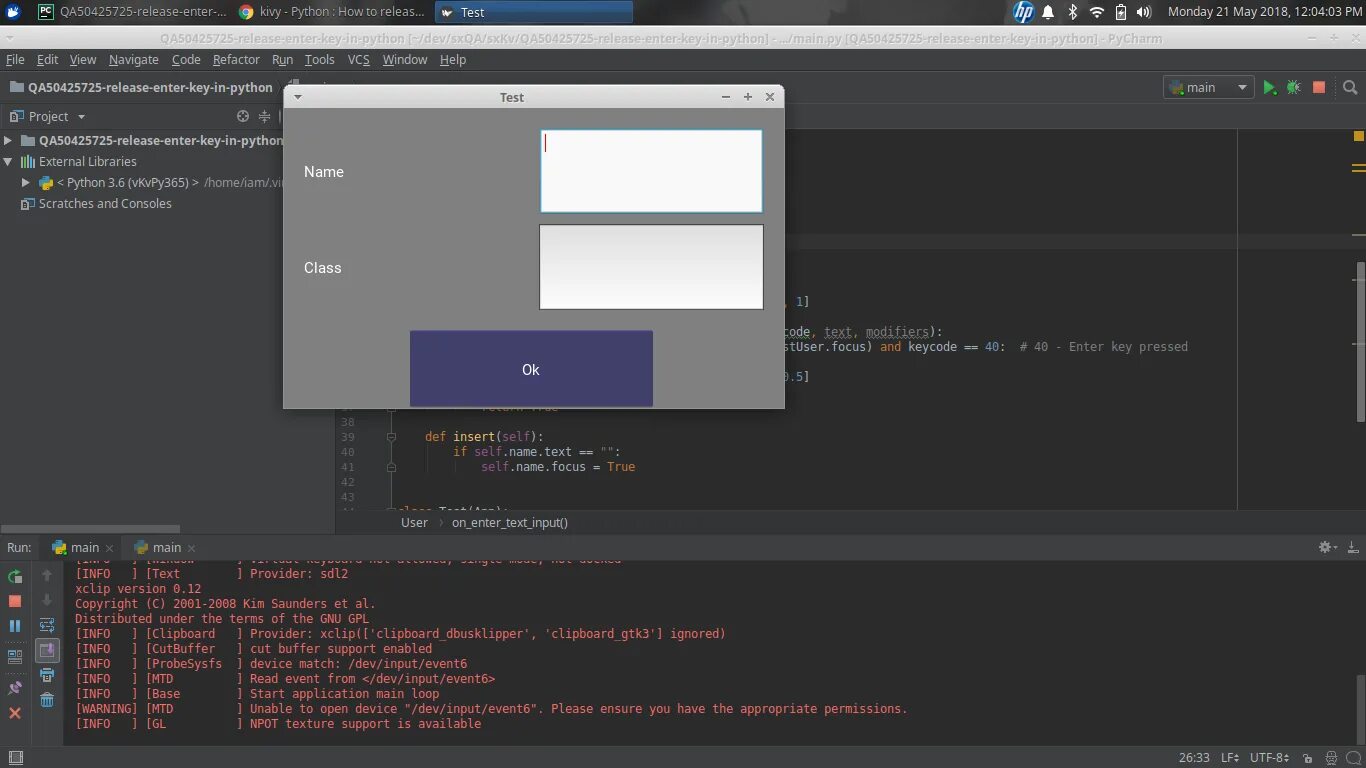This screenshot has width=1366, height=768.
Task: Switch to the Chrome kivy taskbar window
Action: [x=333, y=12]
